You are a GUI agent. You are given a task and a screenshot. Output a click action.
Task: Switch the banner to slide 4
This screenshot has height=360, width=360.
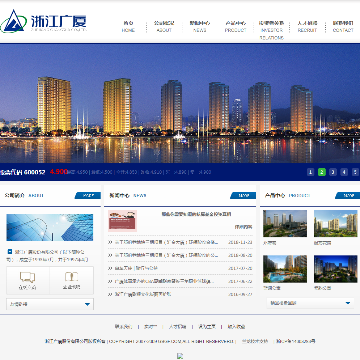pyautogui.click(x=344, y=172)
